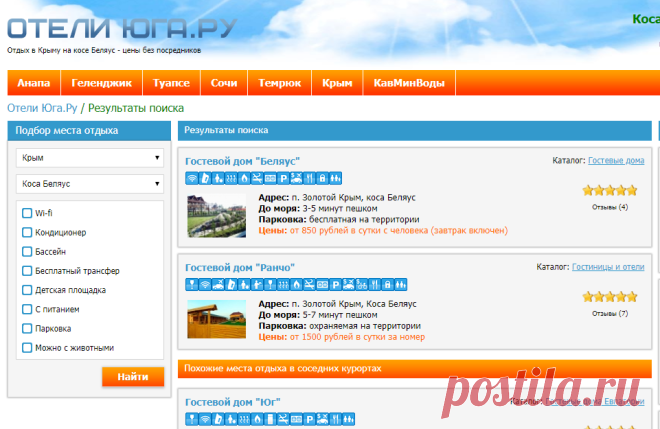
Task: Click star rating of "Ранчо" guest house
Action: coord(610,297)
